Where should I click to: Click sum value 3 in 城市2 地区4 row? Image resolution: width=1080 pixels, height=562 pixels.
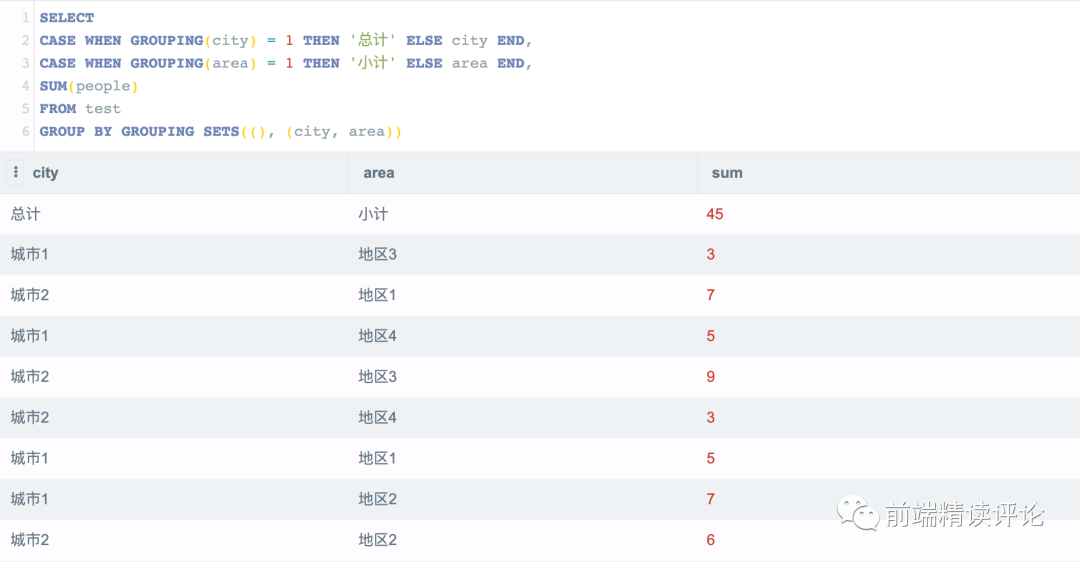tap(710, 417)
